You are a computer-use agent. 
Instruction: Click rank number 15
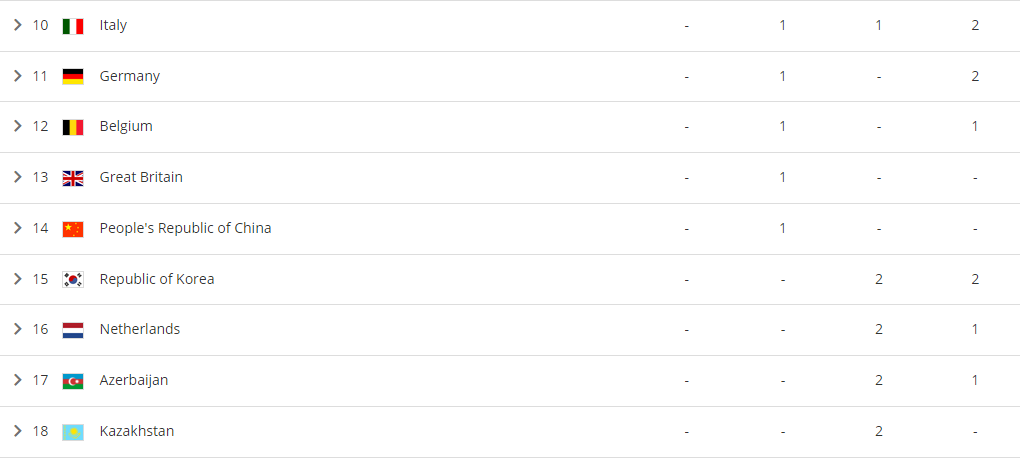40,279
